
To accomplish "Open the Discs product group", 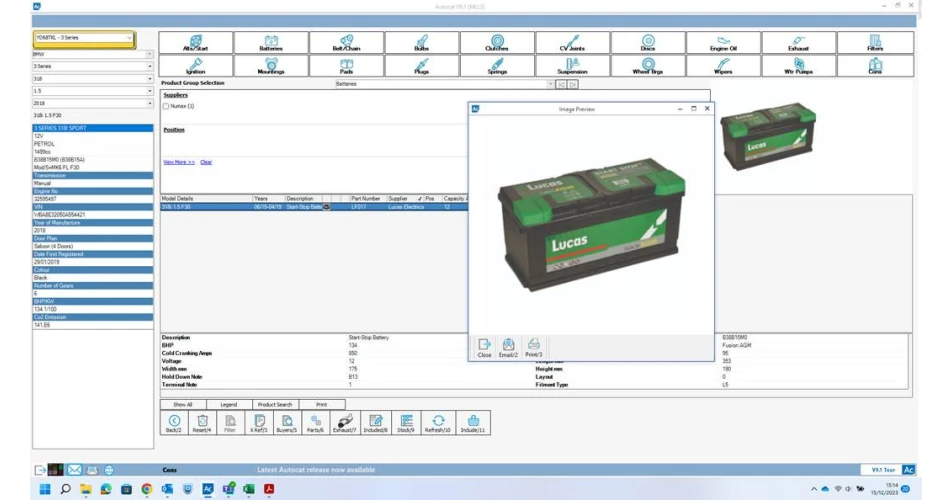I will click(x=648, y=43).
